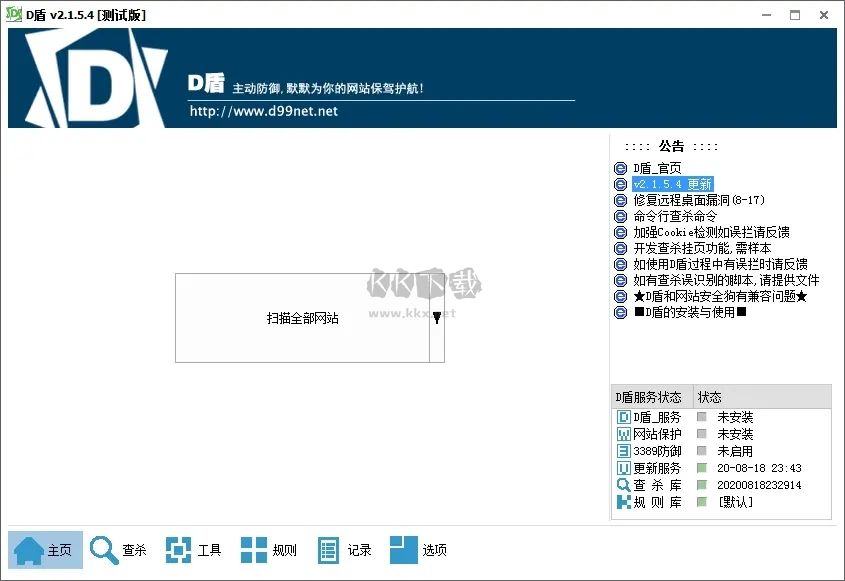This screenshot has height=581, width=845.
Task: Toggle the 更新服务 green status indicator
Action: click(x=703, y=466)
